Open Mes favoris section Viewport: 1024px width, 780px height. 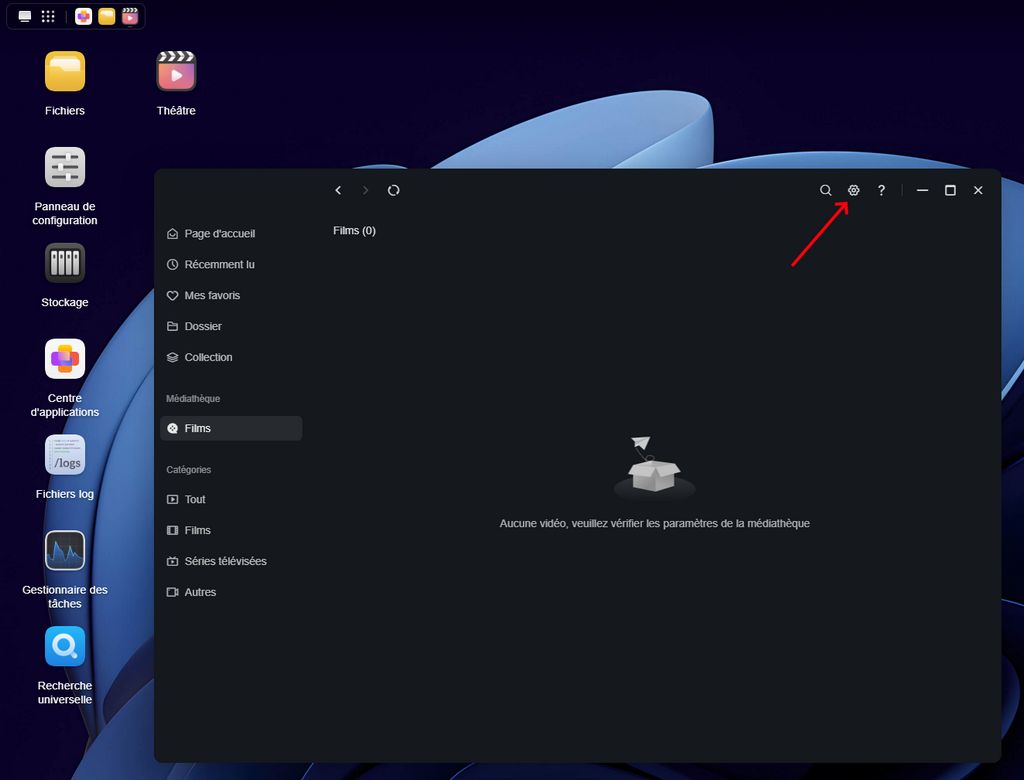click(212, 295)
